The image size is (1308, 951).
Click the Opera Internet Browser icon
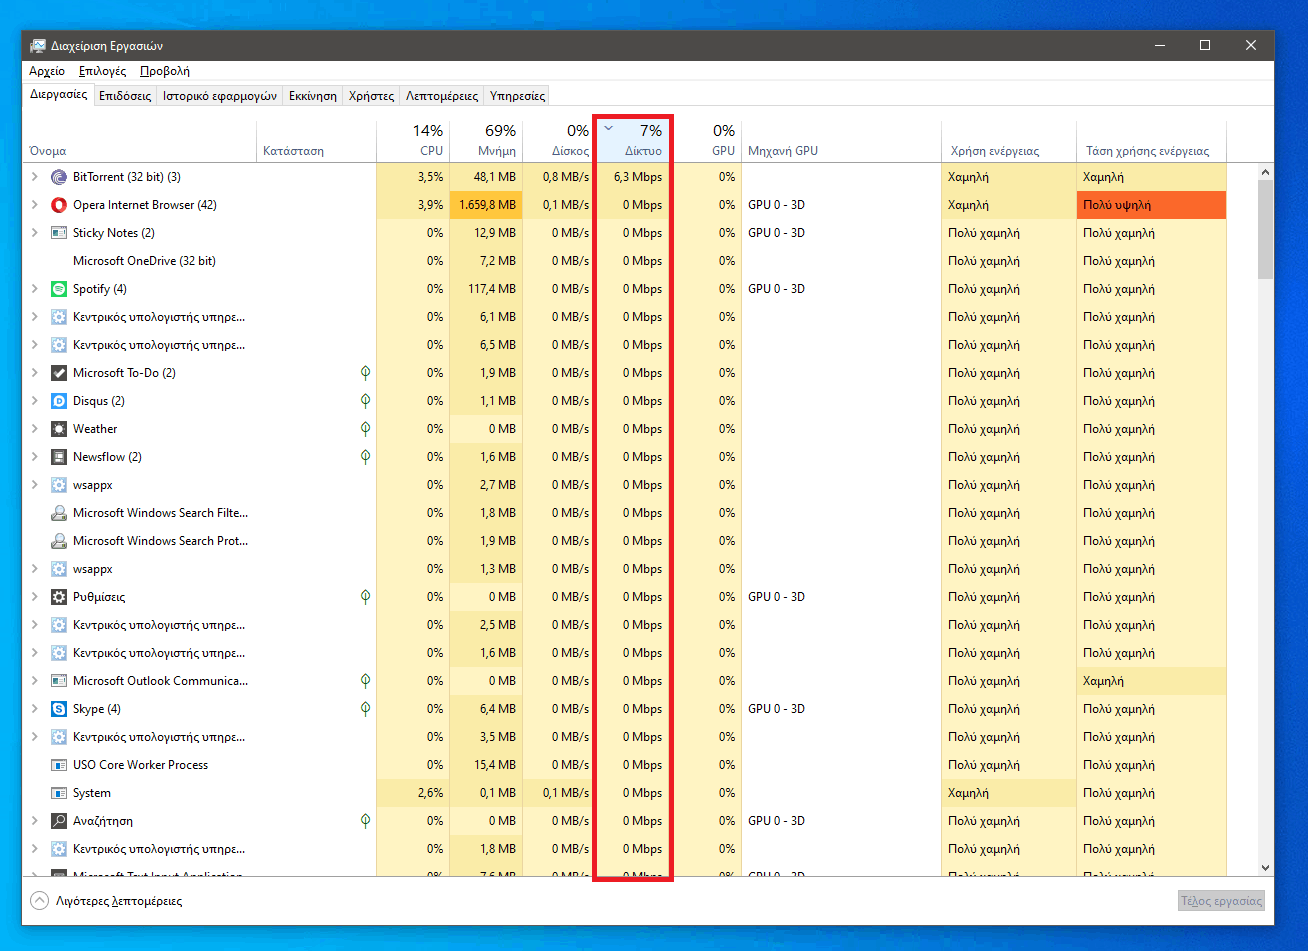tap(58, 205)
